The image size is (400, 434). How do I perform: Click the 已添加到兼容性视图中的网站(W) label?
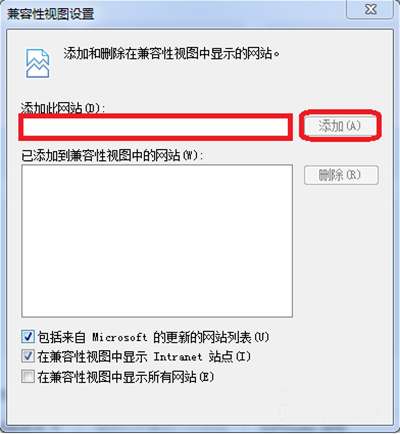point(112,155)
